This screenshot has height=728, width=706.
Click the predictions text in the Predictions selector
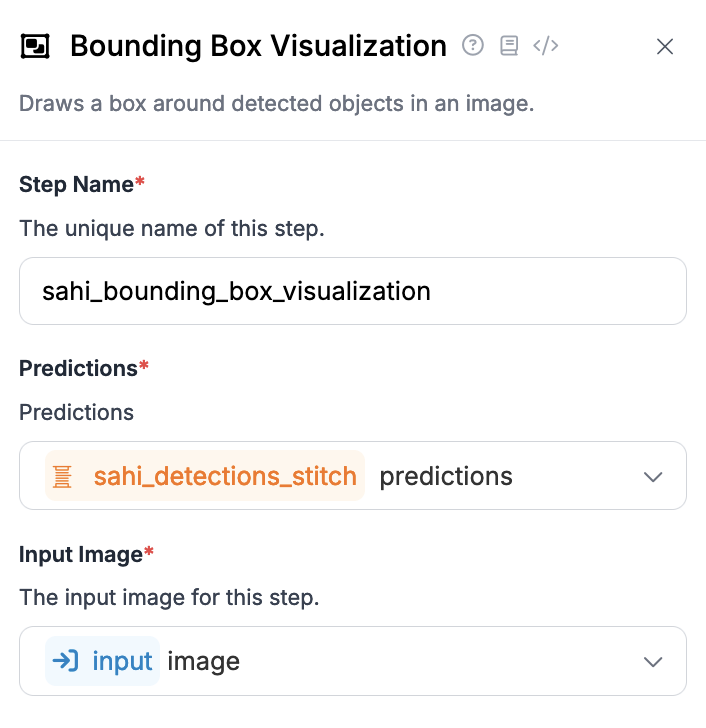click(446, 477)
